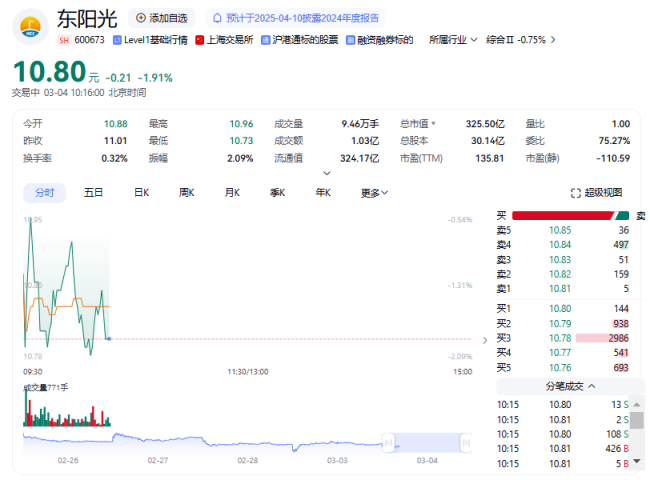Click the 买3 volume 2986
650x480 pixels.
[618, 339]
